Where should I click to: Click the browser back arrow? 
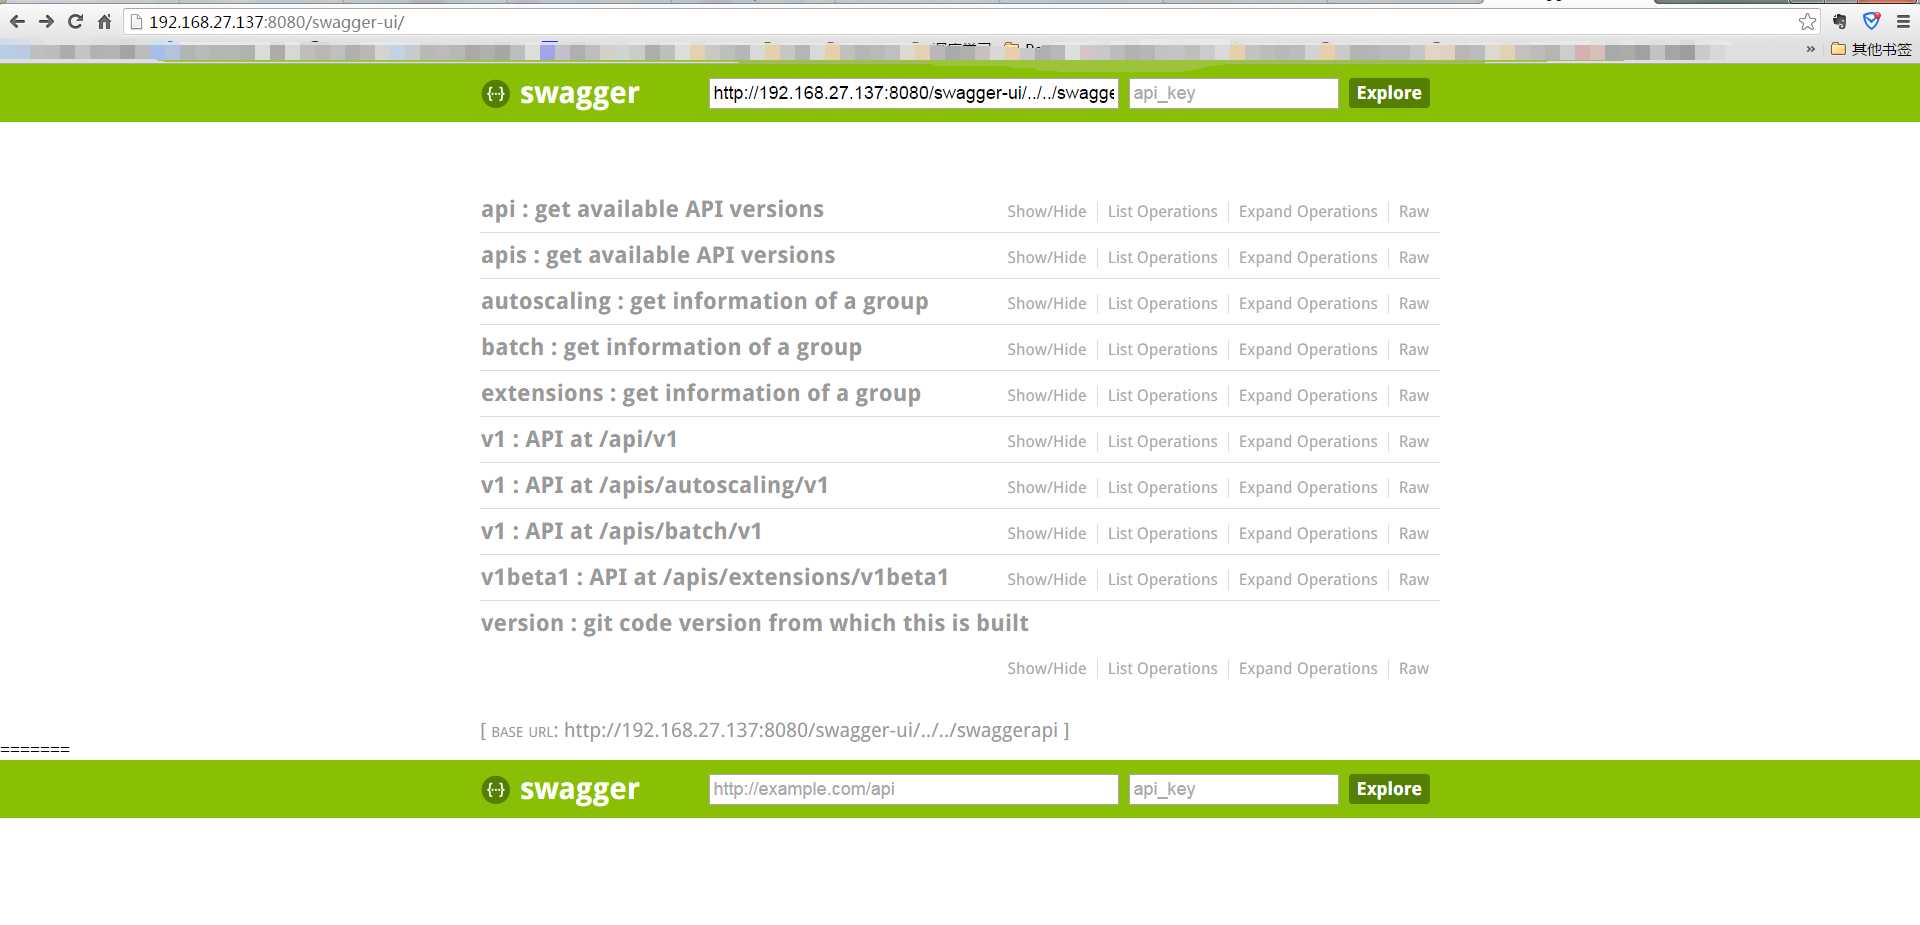pyautogui.click(x=17, y=21)
